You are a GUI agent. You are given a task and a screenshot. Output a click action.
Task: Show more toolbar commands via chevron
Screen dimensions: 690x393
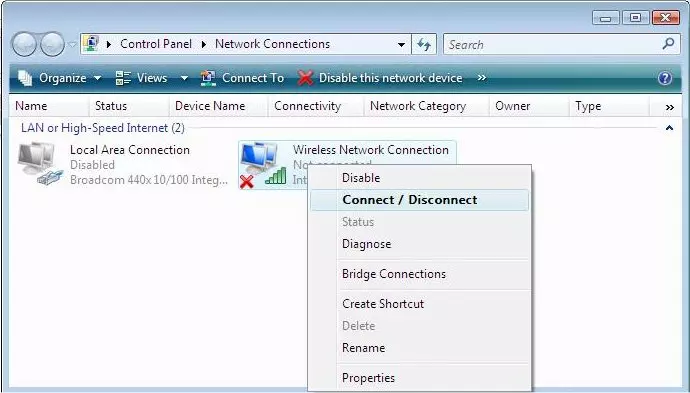tap(482, 78)
